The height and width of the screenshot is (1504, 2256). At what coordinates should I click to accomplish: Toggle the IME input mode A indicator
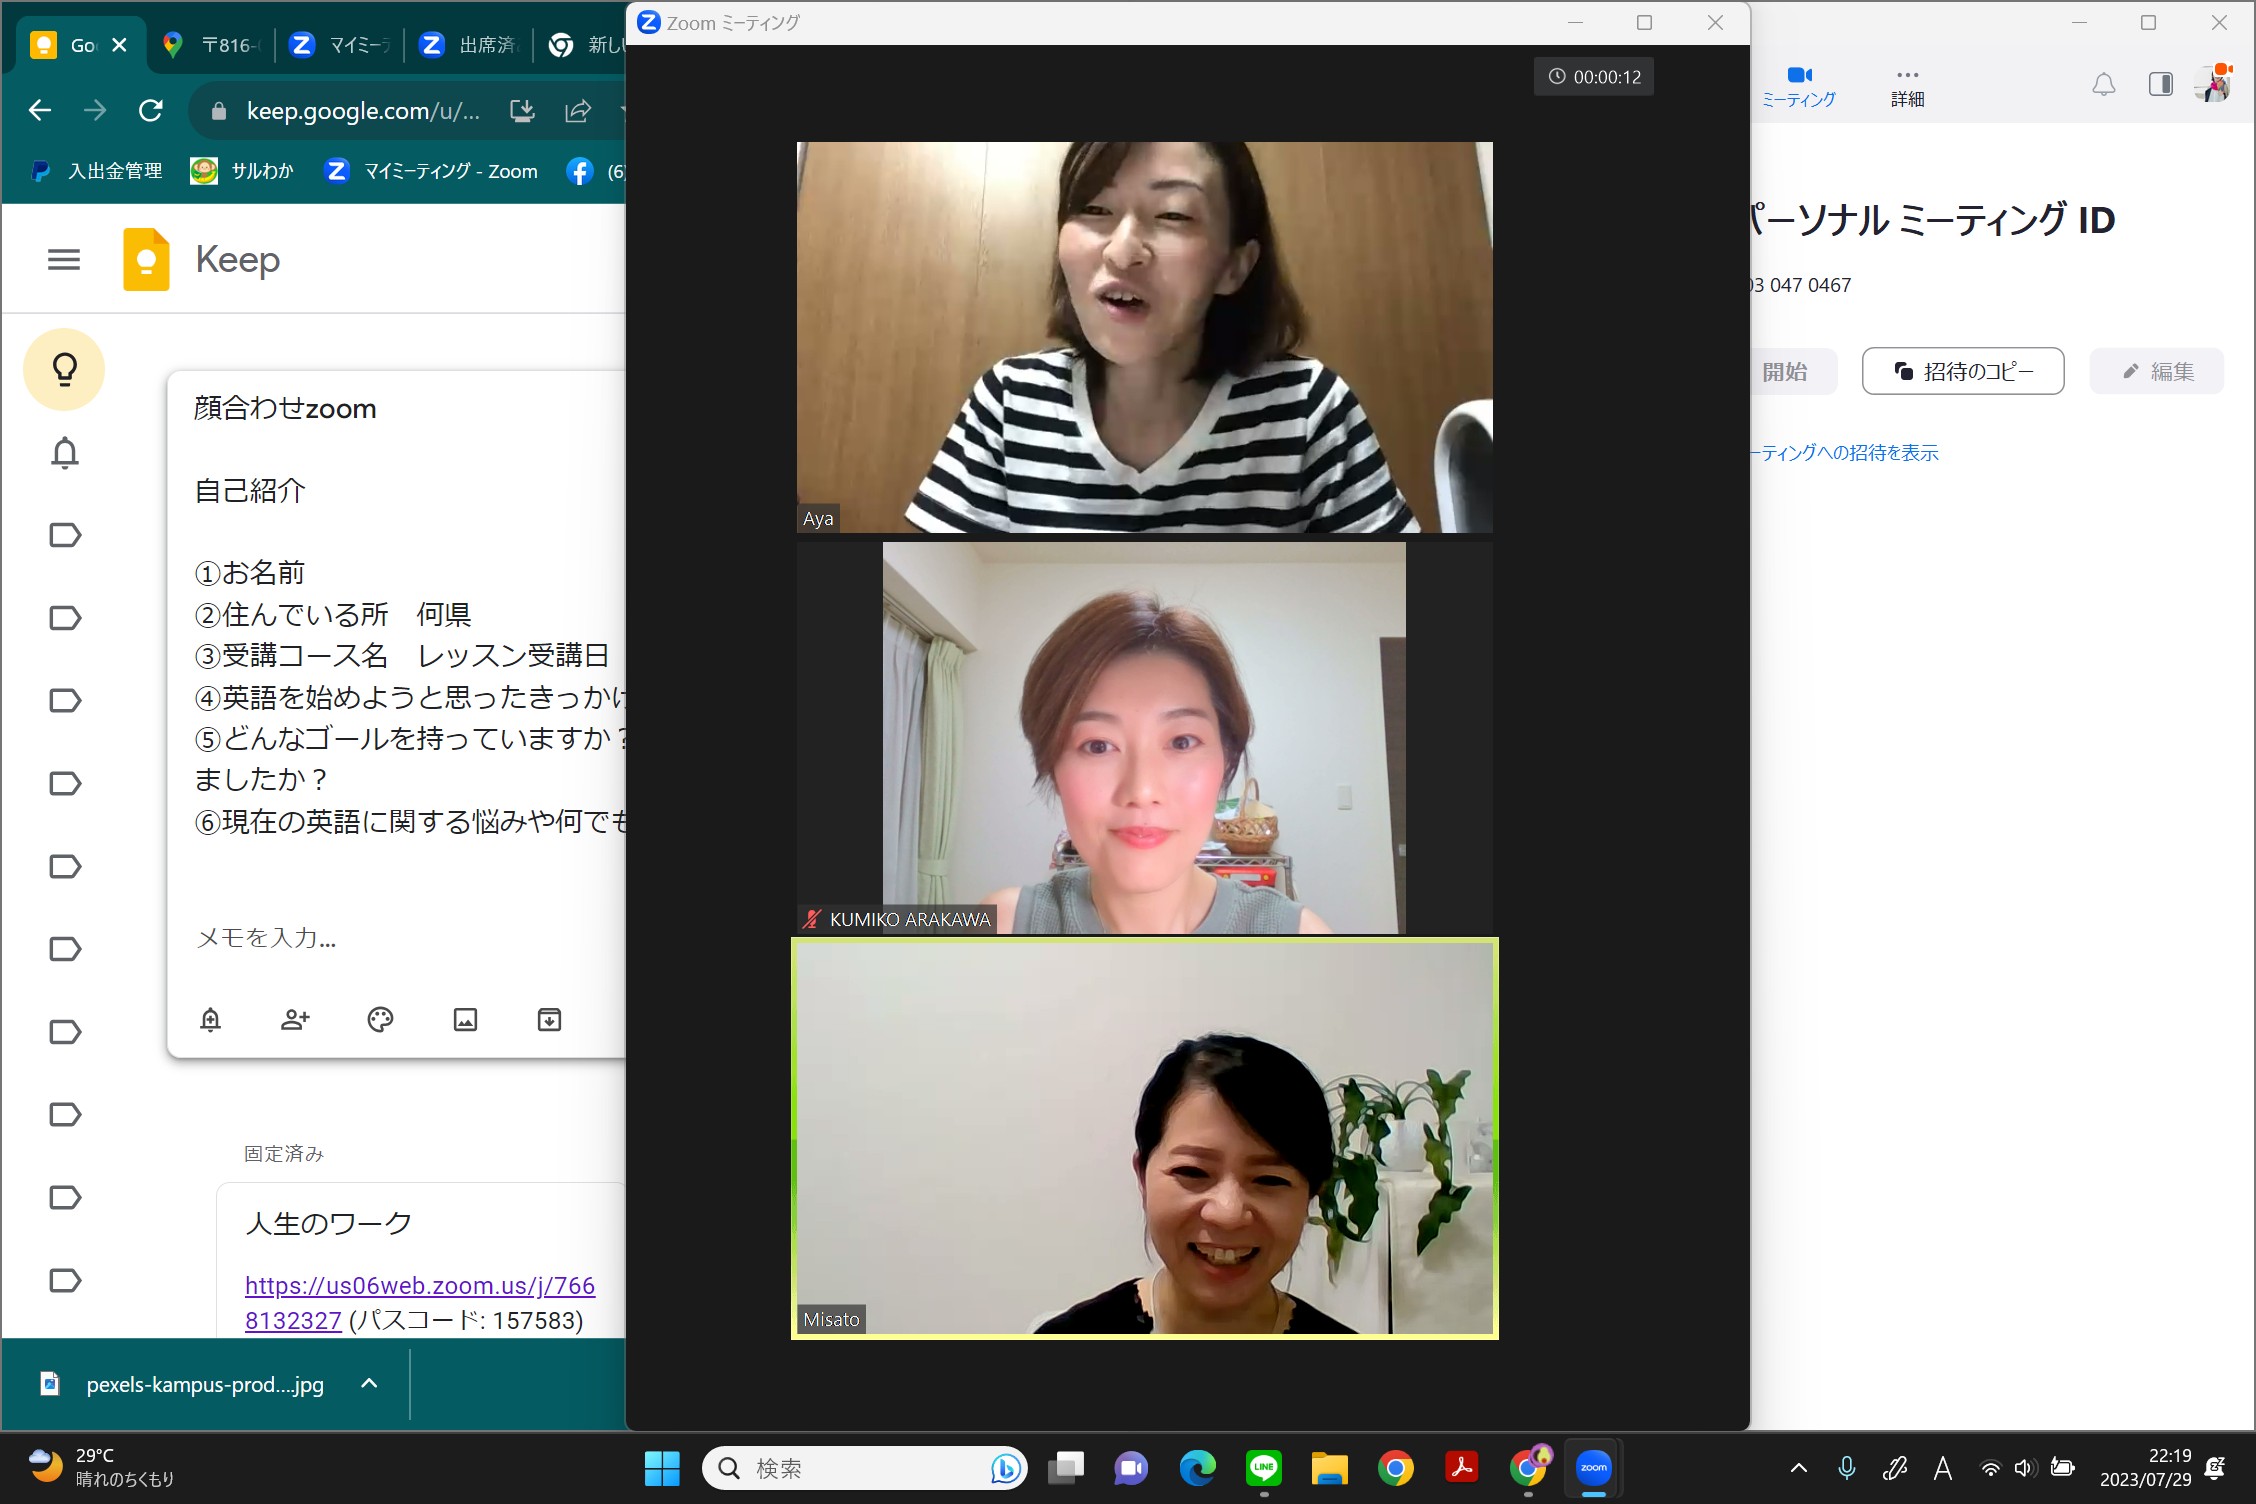pyautogui.click(x=1942, y=1468)
